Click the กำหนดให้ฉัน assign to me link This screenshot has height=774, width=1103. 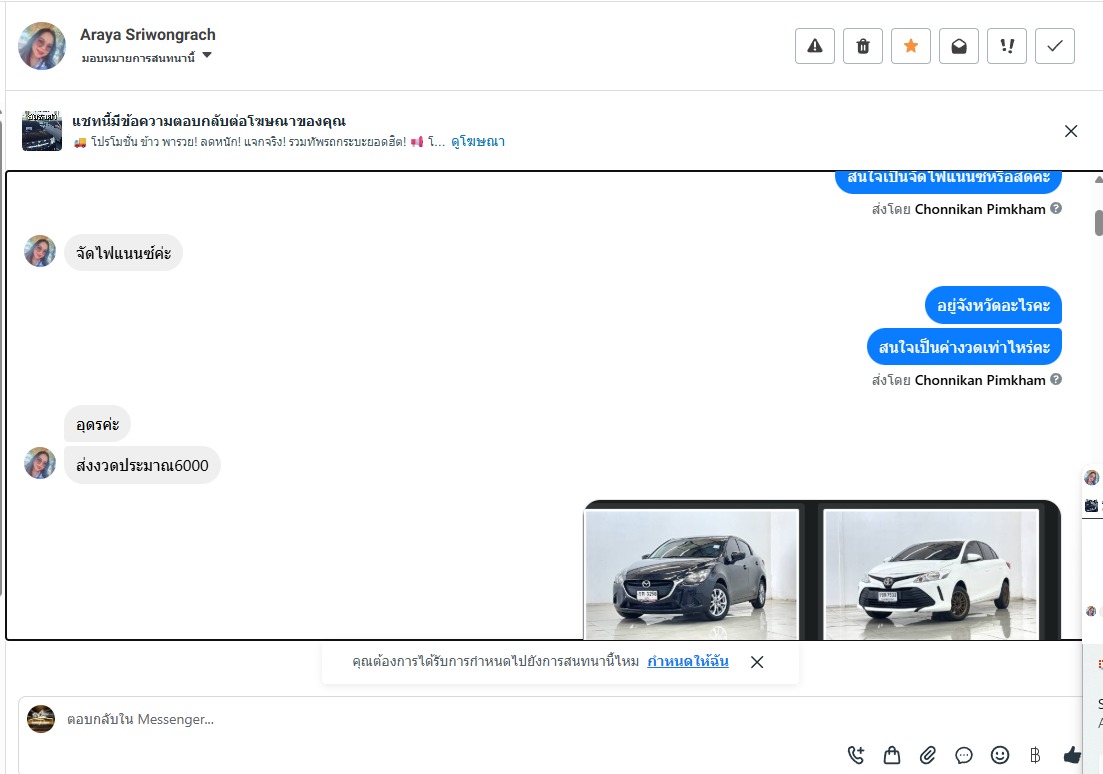[687, 661]
